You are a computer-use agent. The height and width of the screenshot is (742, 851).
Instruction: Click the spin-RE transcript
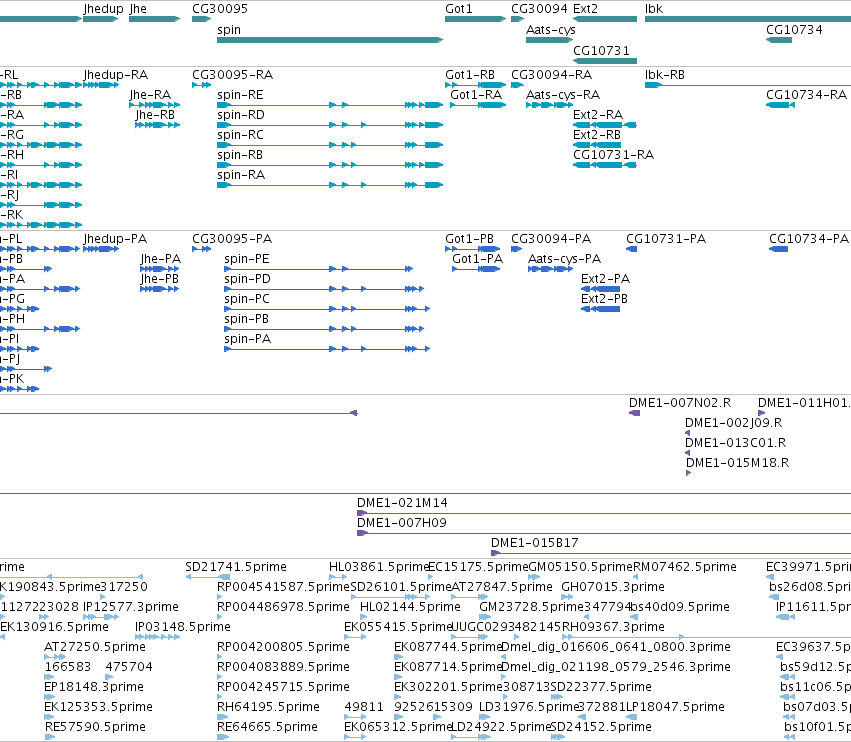pyautogui.click(x=330, y=105)
